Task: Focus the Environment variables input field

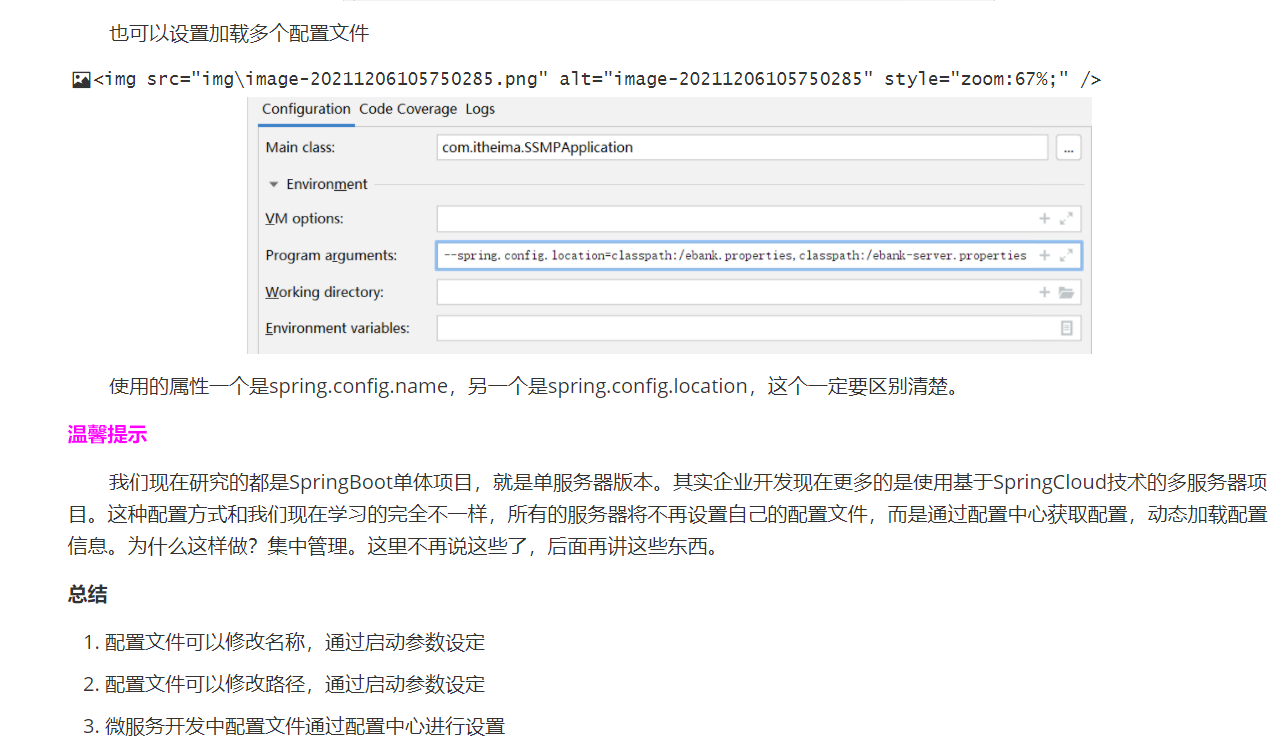Action: point(759,328)
